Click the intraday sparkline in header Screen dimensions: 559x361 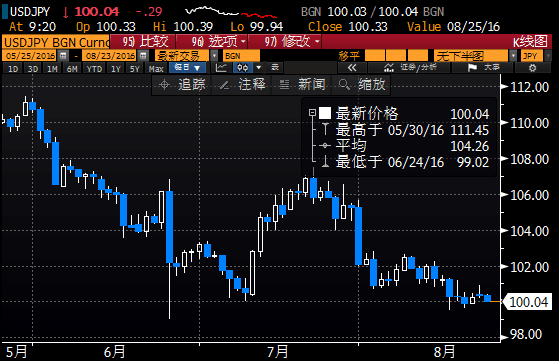coord(231,12)
